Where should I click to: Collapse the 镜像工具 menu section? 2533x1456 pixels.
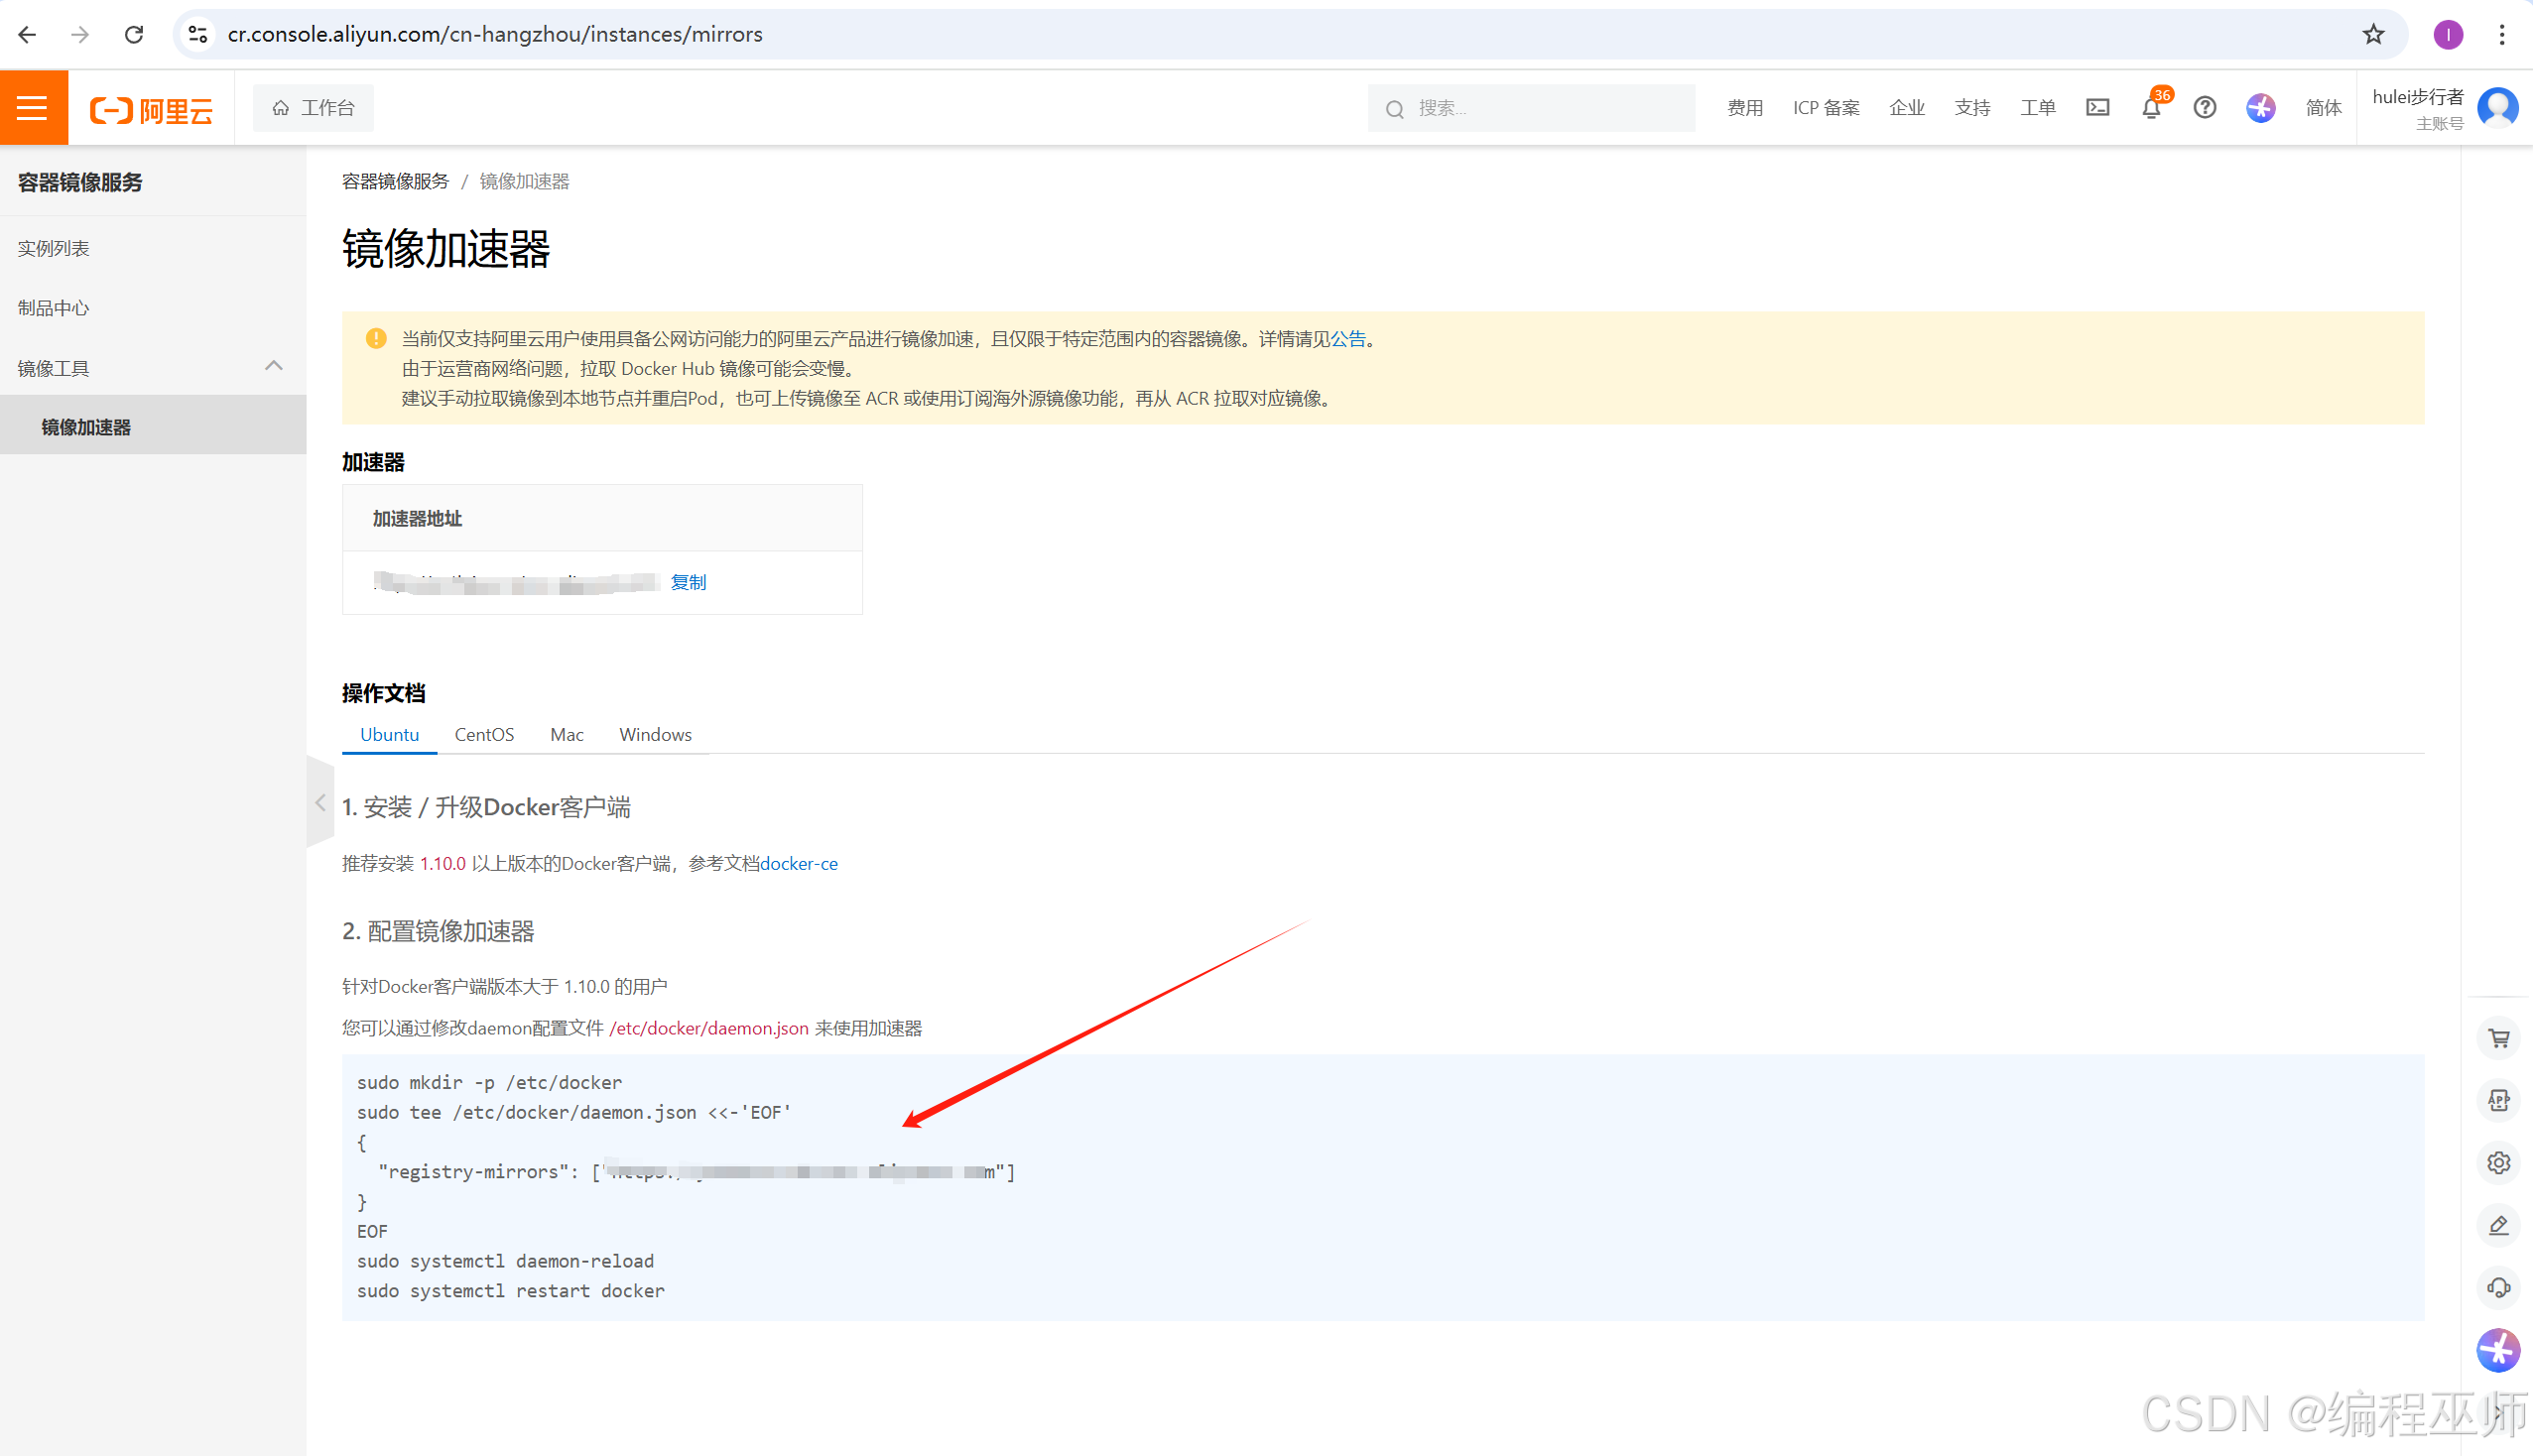point(273,367)
